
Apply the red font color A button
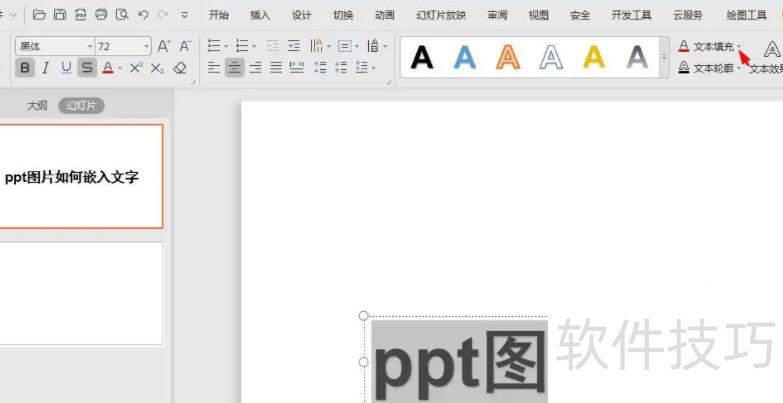(x=107, y=67)
